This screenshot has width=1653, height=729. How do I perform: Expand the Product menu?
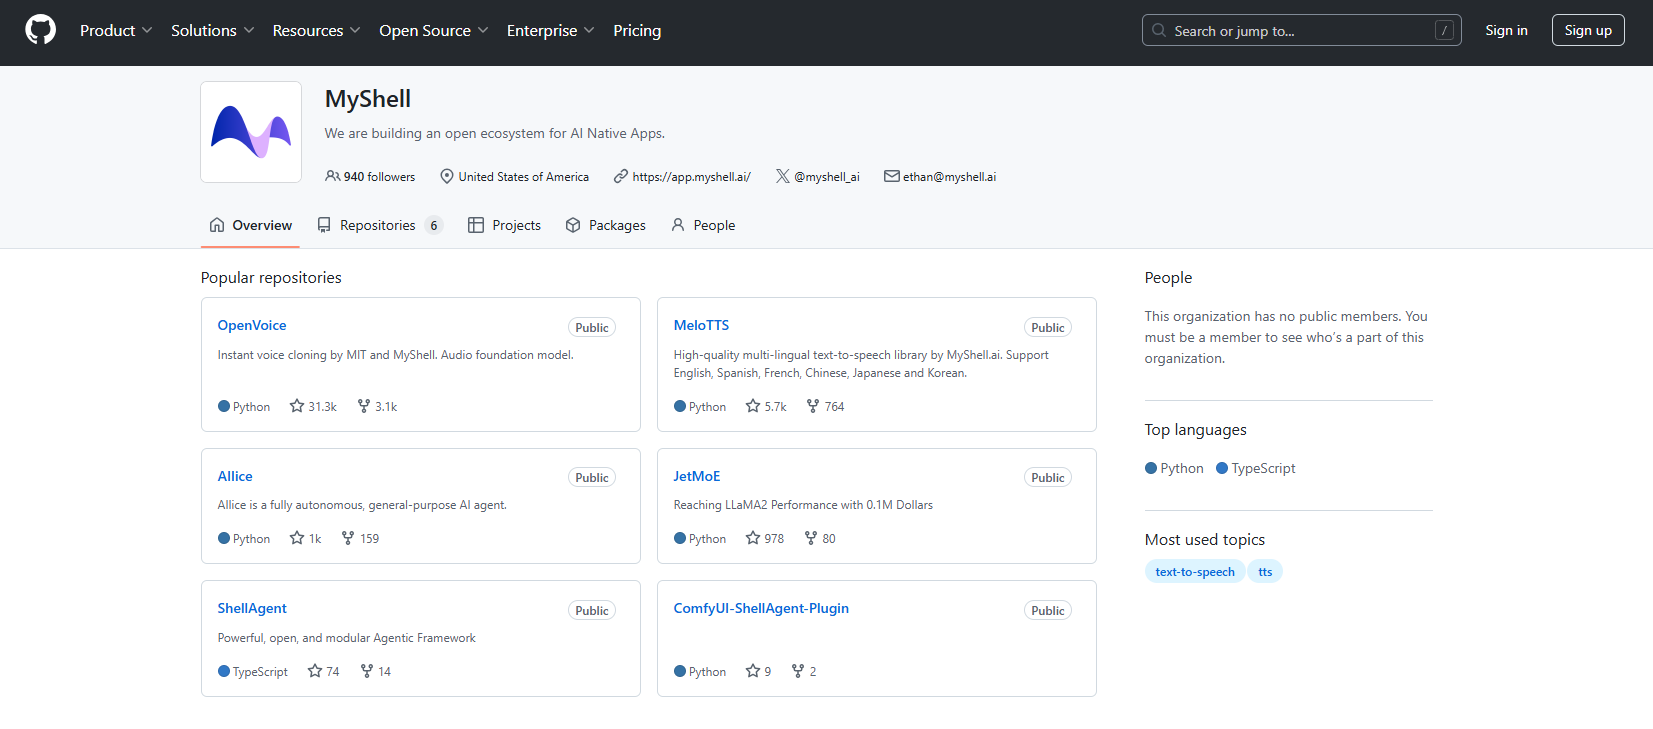(116, 30)
